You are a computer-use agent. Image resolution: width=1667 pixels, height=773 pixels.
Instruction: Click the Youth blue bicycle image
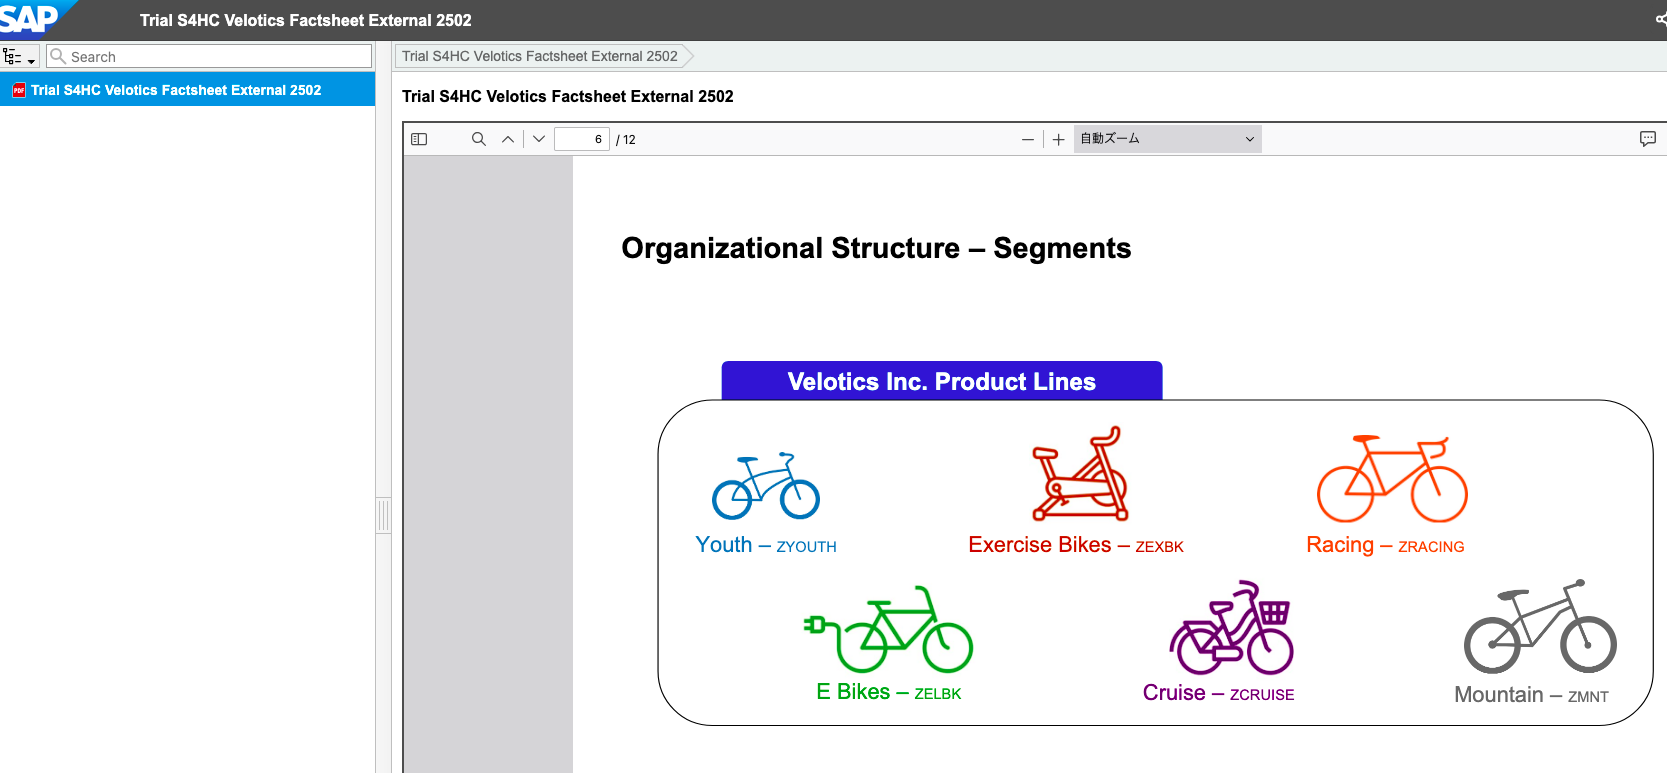[766, 486]
